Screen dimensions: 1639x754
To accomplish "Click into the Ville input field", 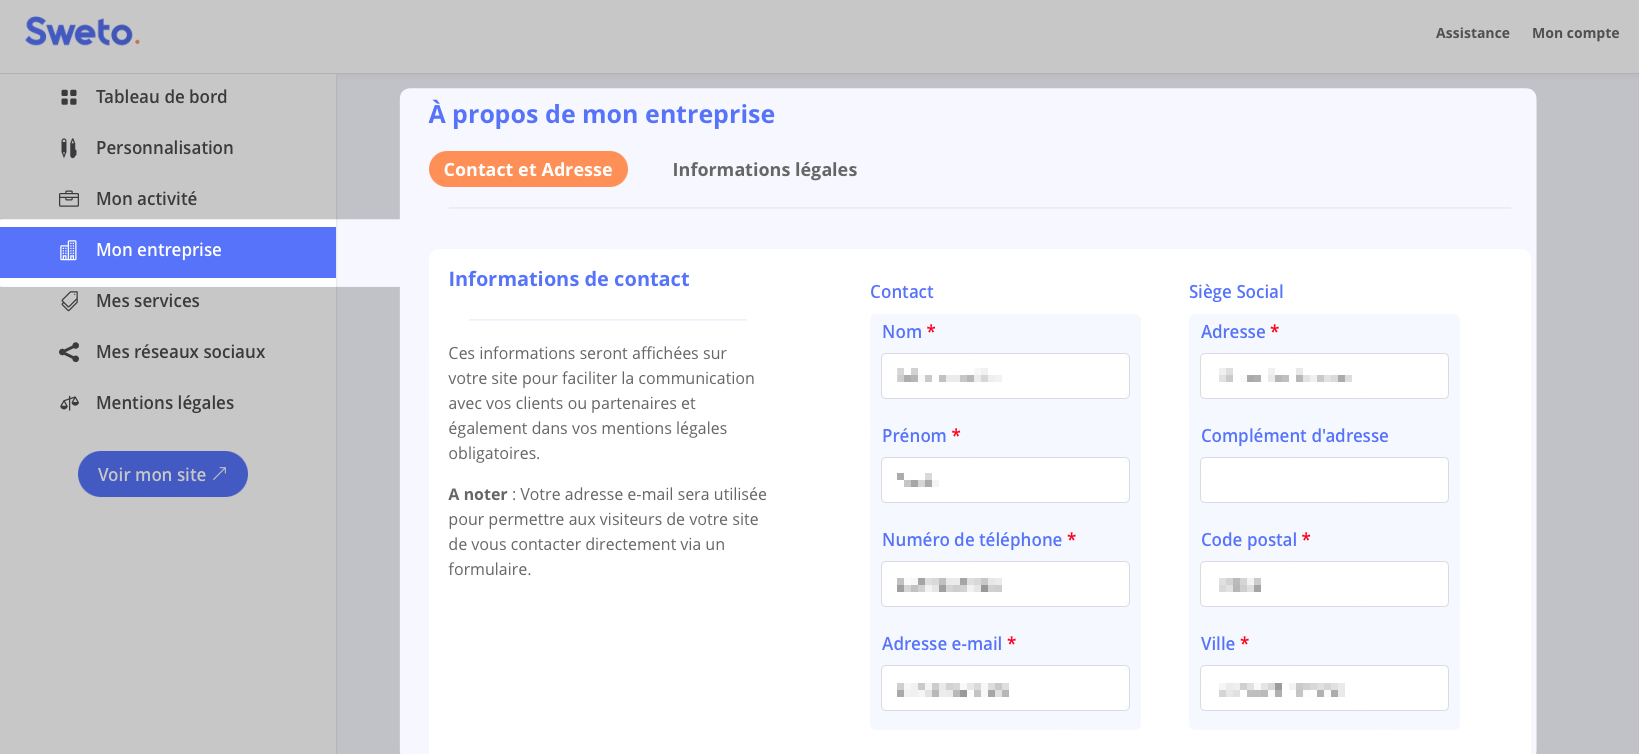I will 1324,688.
